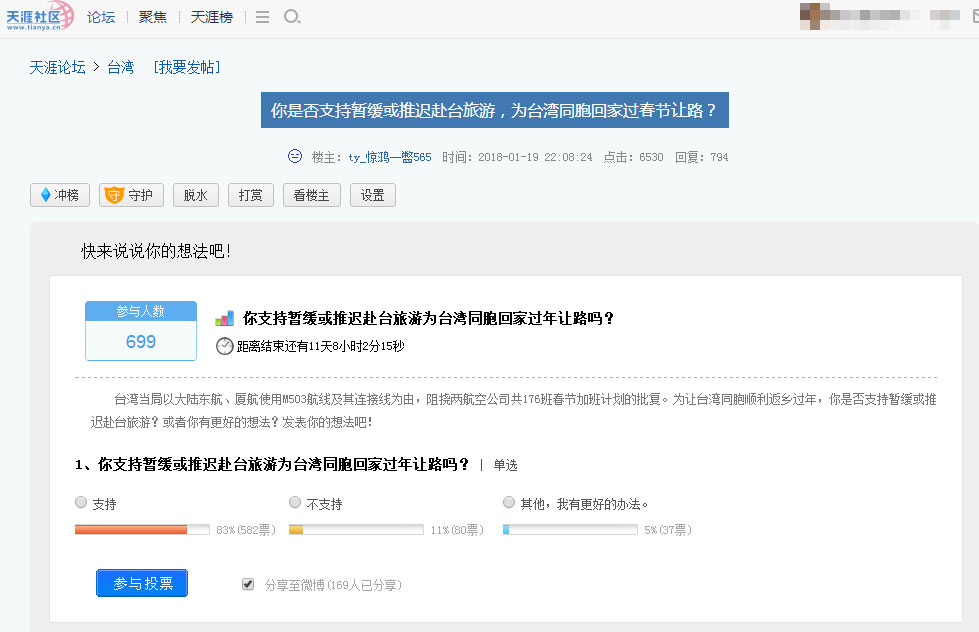This screenshot has height=632, width=979.
Task: Click the bar chart poll icon
Action: click(224, 318)
